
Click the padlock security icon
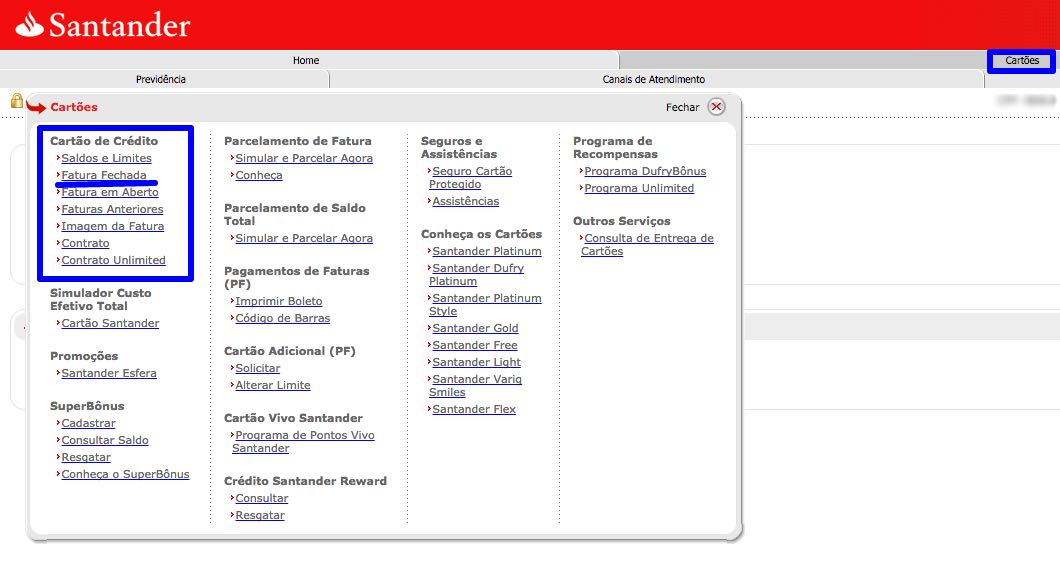pyautogui.click(x=17, y=101)
